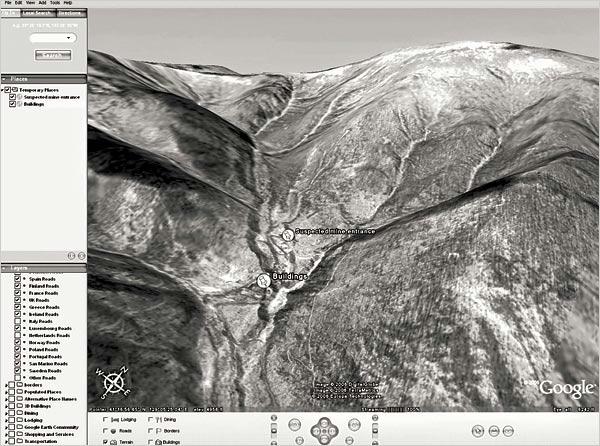Toggle the Terrain checkbox in bottom panel
The height and width of the screenshot is (446, 600).
click(107, 441)
